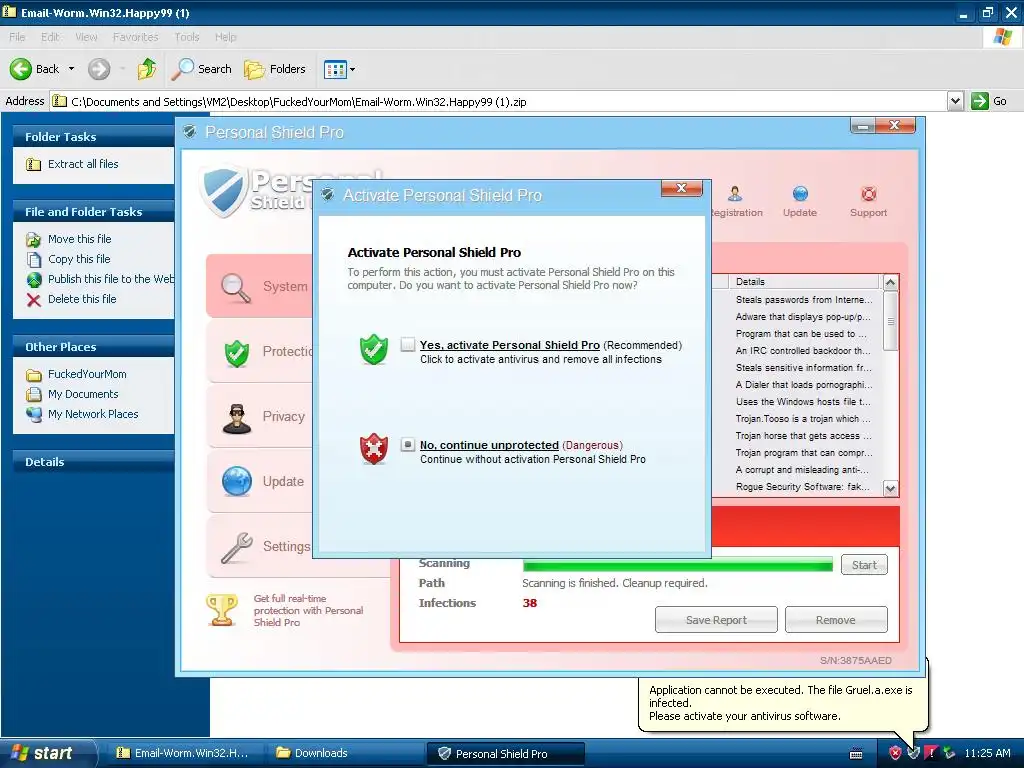Click the green Go arrow icon

click(x=980, y=101)
